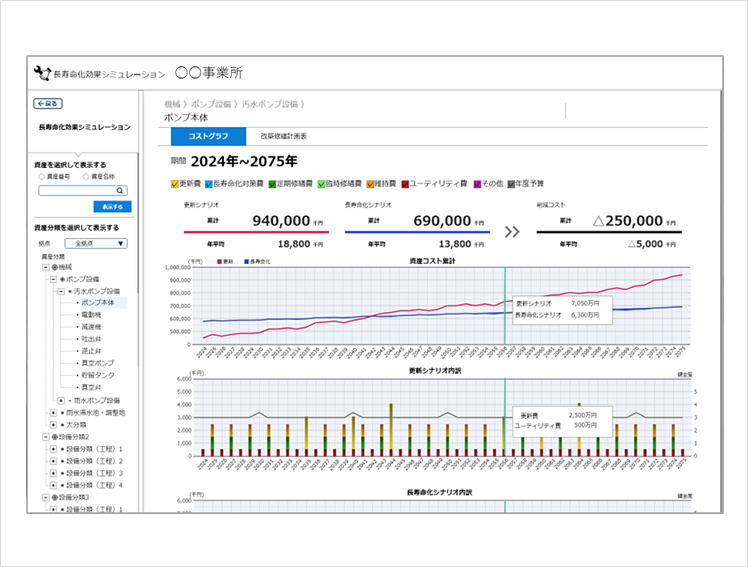Click the 資産コスト累計 chart title
The height and width of the screenshot is (567, 748).
coord(432,261)
